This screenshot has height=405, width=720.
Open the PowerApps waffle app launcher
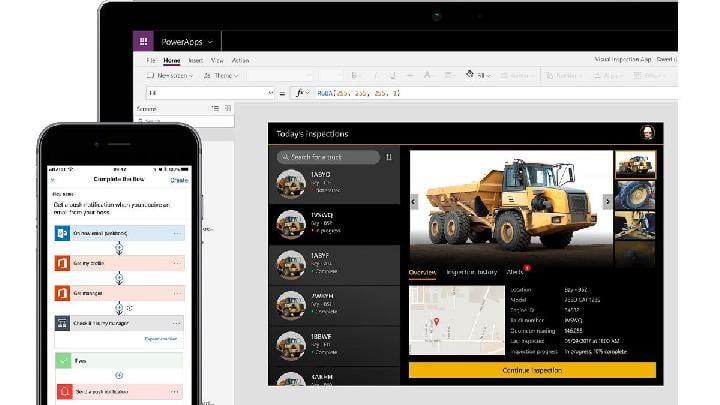point(144,42)
